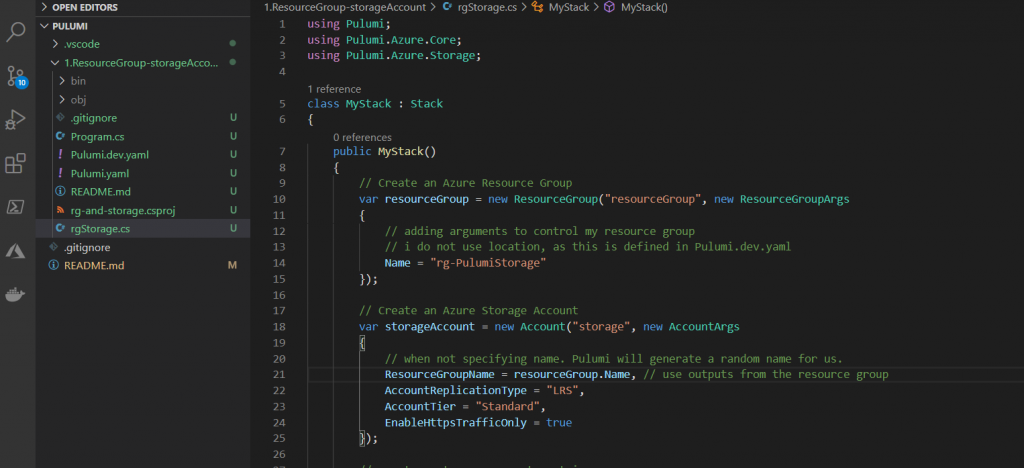This screenshot has width=1024, height=468.
Task: Open the Search view in activity bar
Action: coord(16,31)
